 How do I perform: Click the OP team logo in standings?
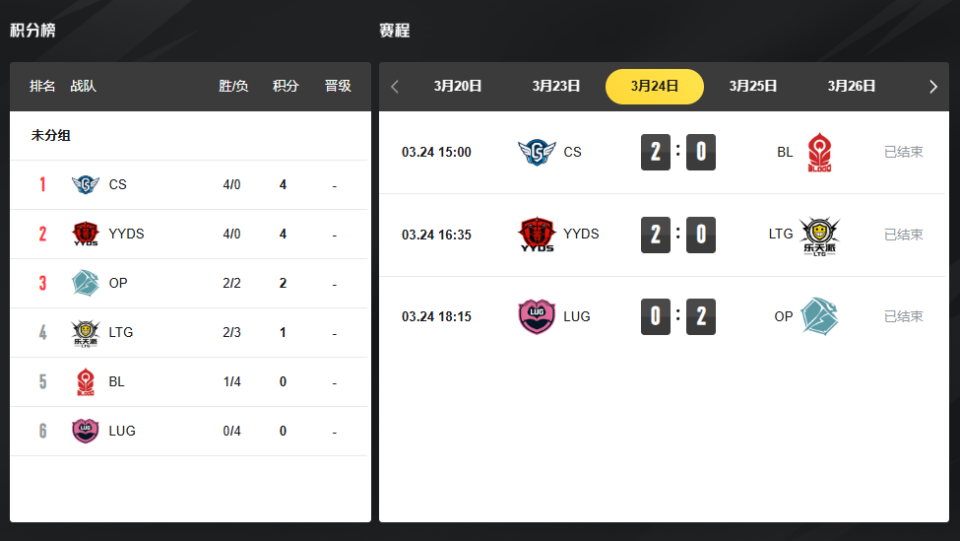tap(85, 283)
